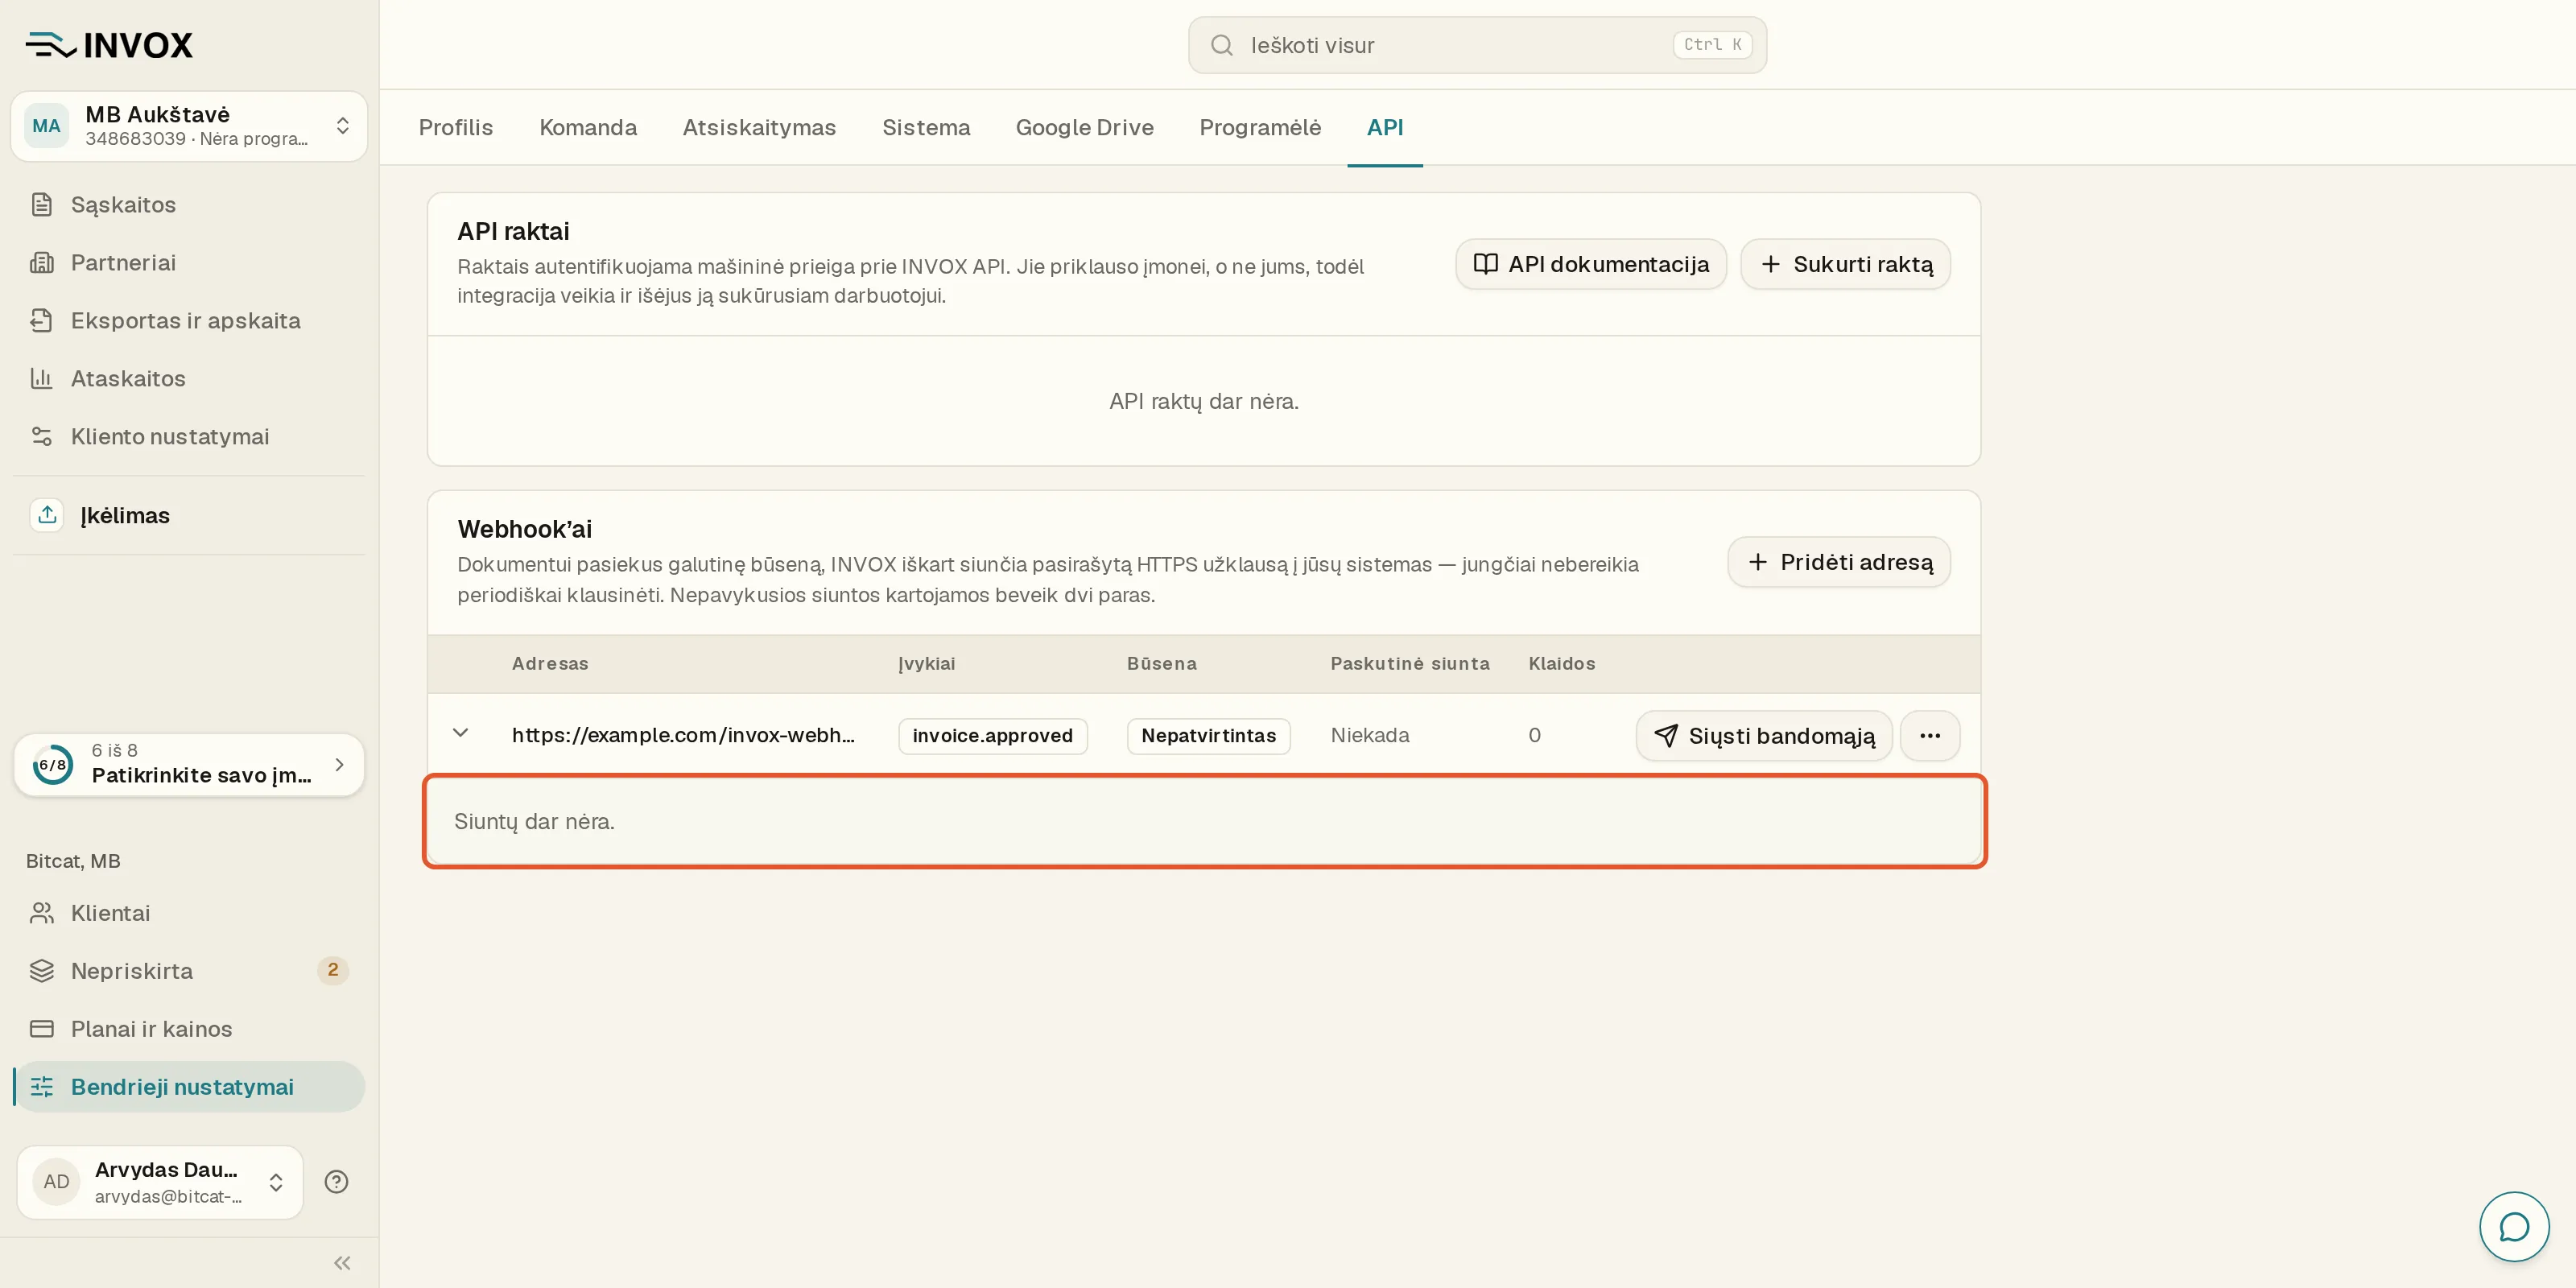The image size is (2576, 1288).
Task: Open Sąskaitos in the sidebar
Action: click(188, 204)
